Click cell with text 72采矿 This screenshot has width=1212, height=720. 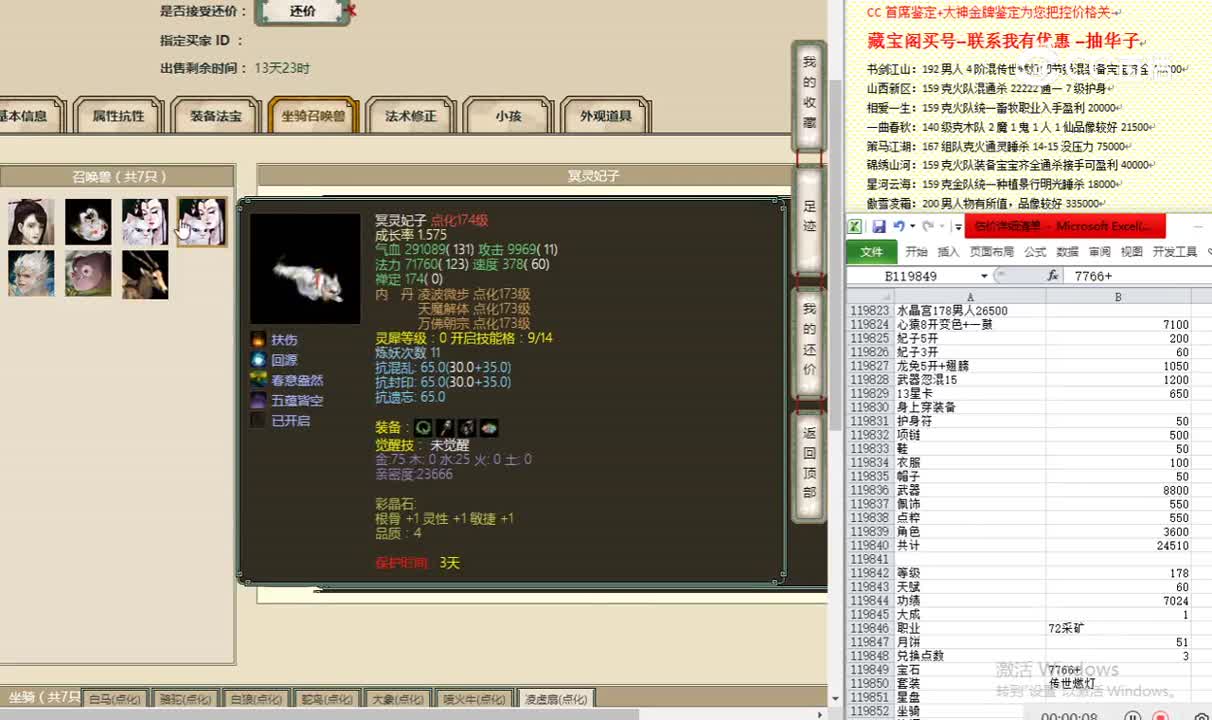click(1118, 629)
